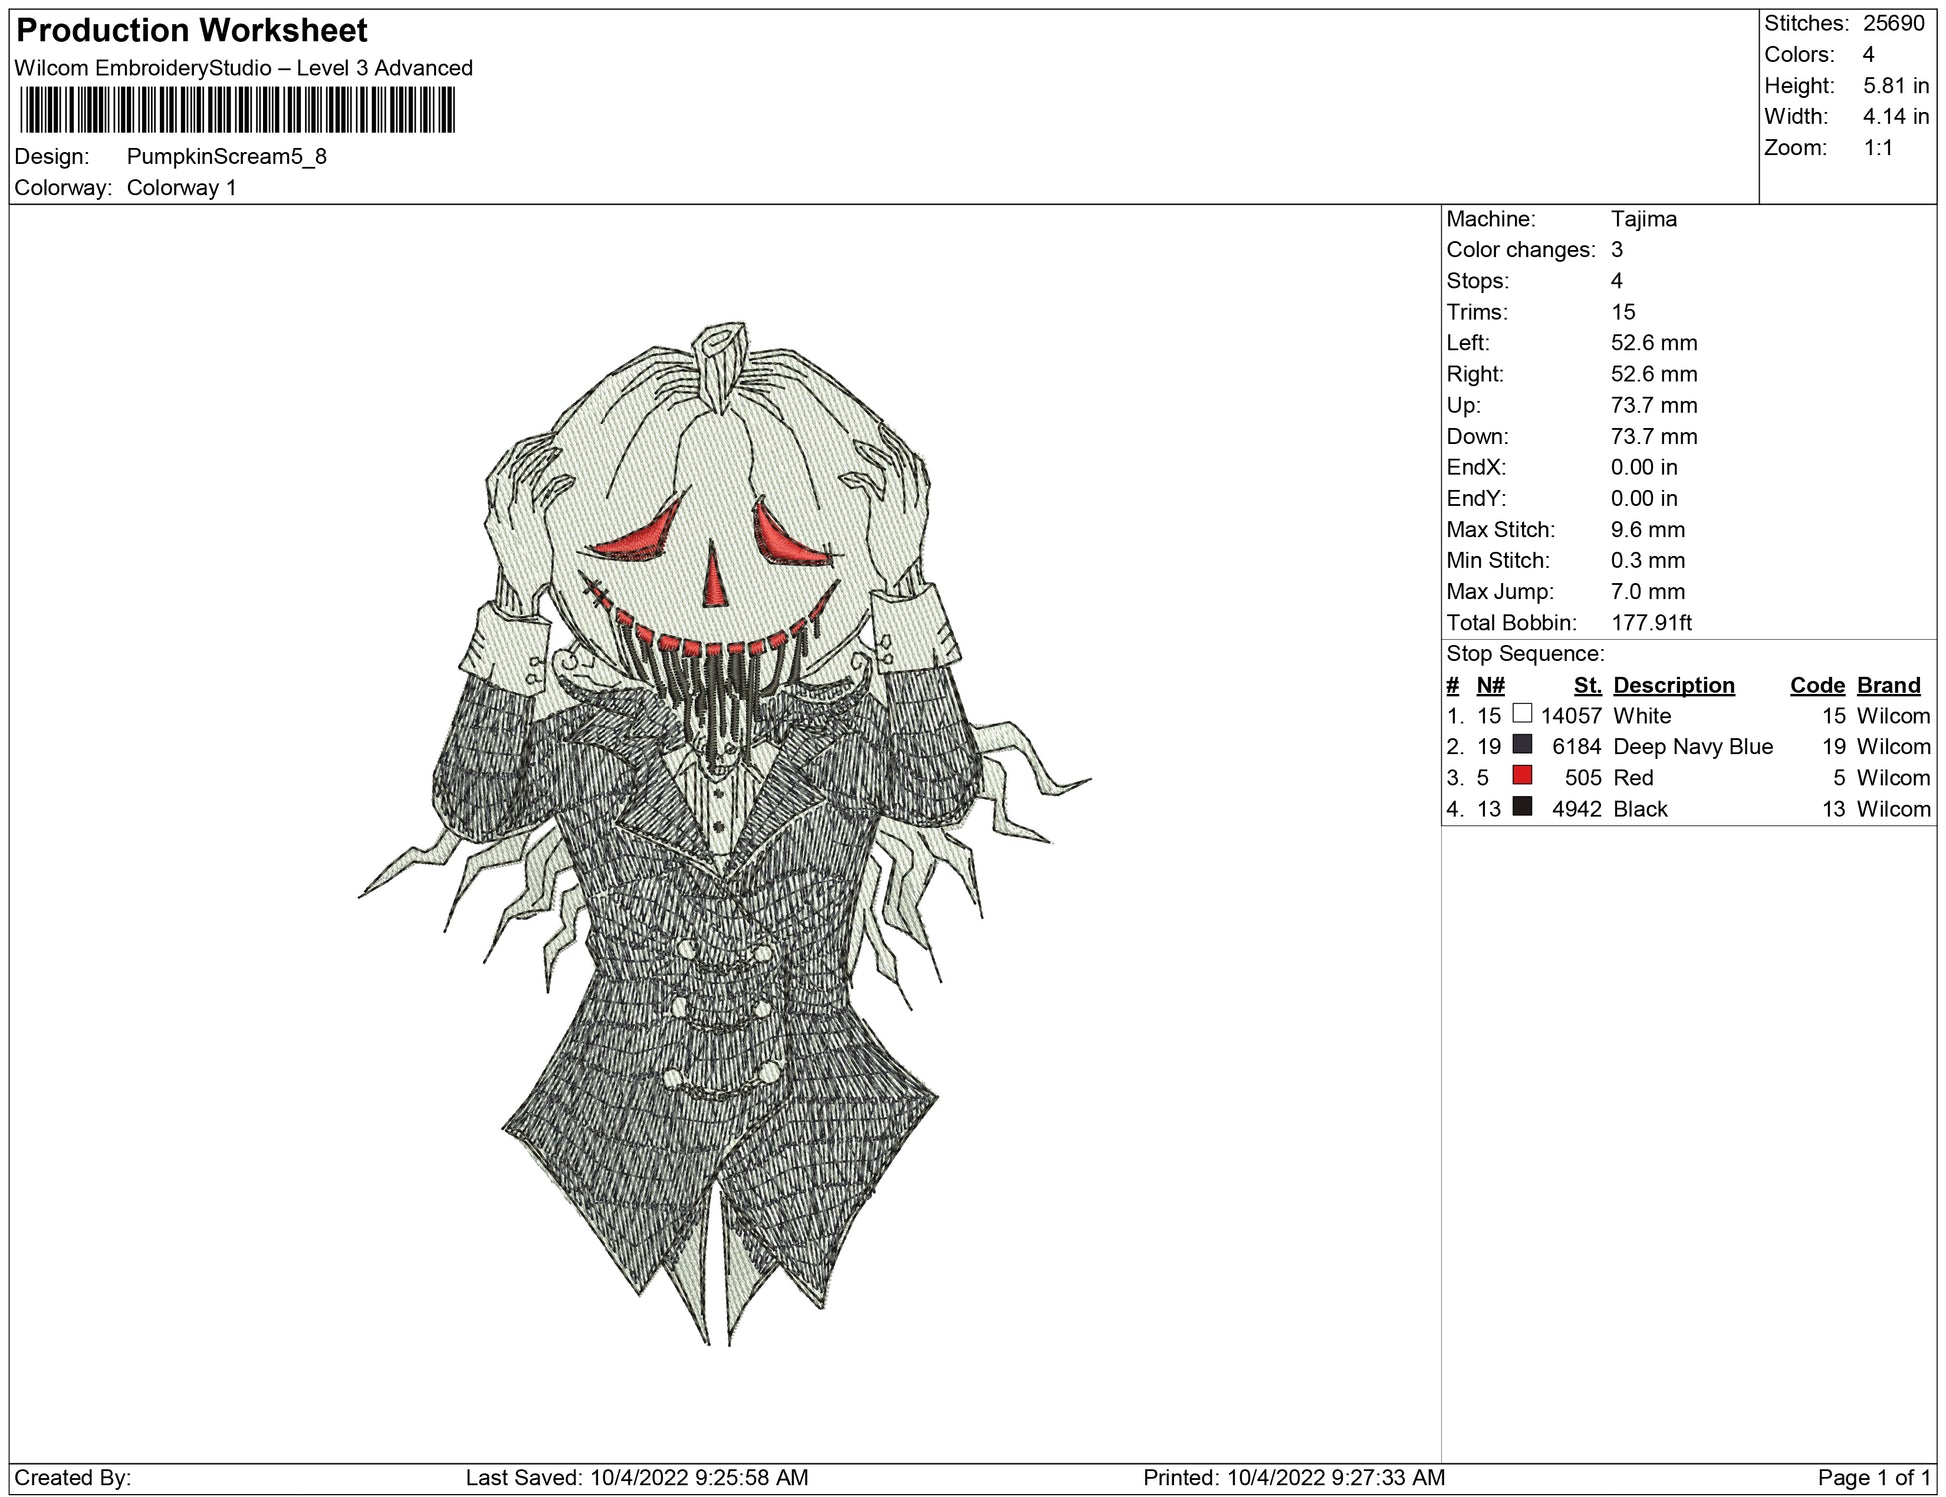Image resolution: width=1946 pixels, height=1497 pixels.
Task: Click the St. column header
Action: 1587,686
